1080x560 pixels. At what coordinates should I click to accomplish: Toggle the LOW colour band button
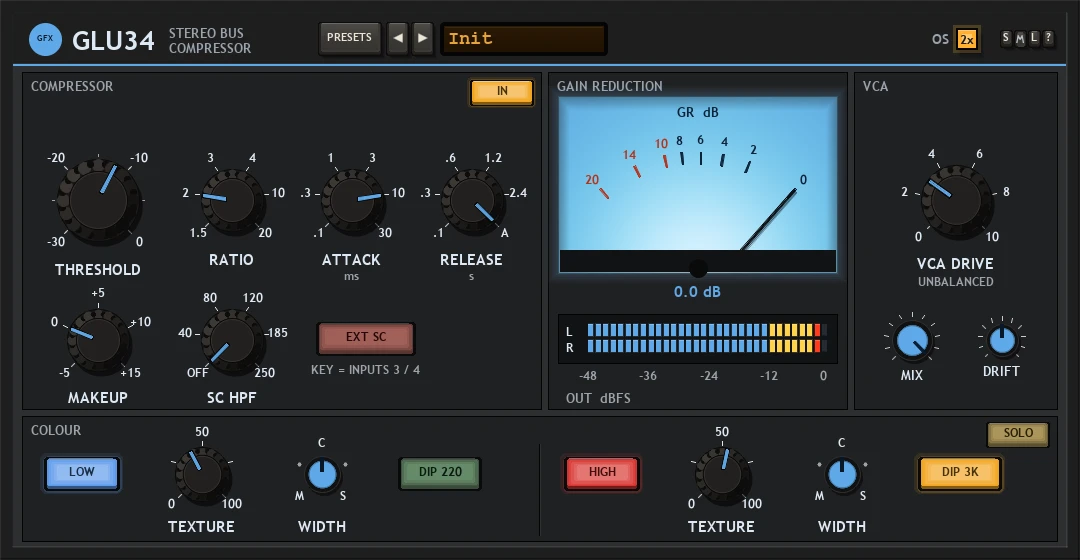pyautogui.click(x=82, y=473)
